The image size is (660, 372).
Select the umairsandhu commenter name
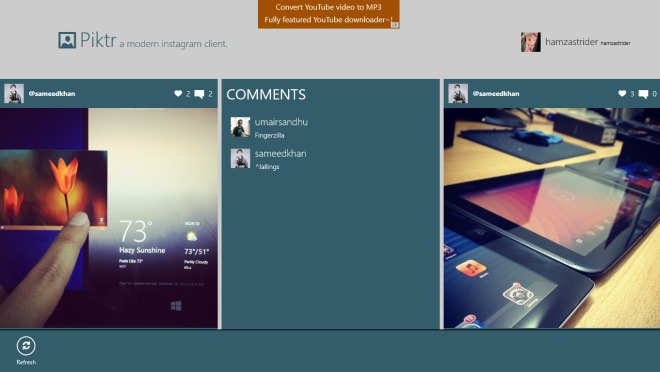tap(281, 122)
